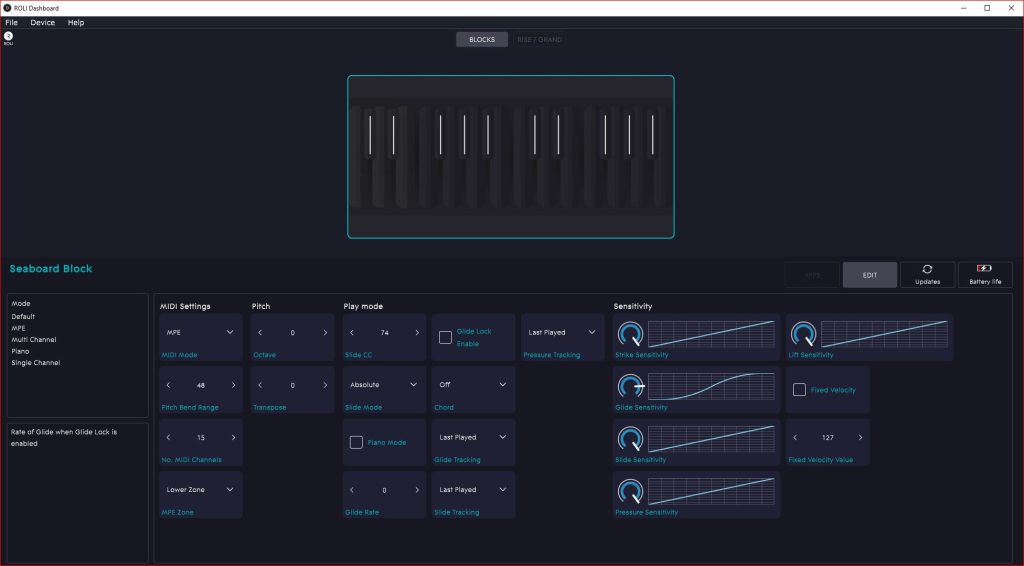Image resolution: width=1024 pixels, height=566 pixels.
Task: Open the Help menu
Action: click(76, 22)
